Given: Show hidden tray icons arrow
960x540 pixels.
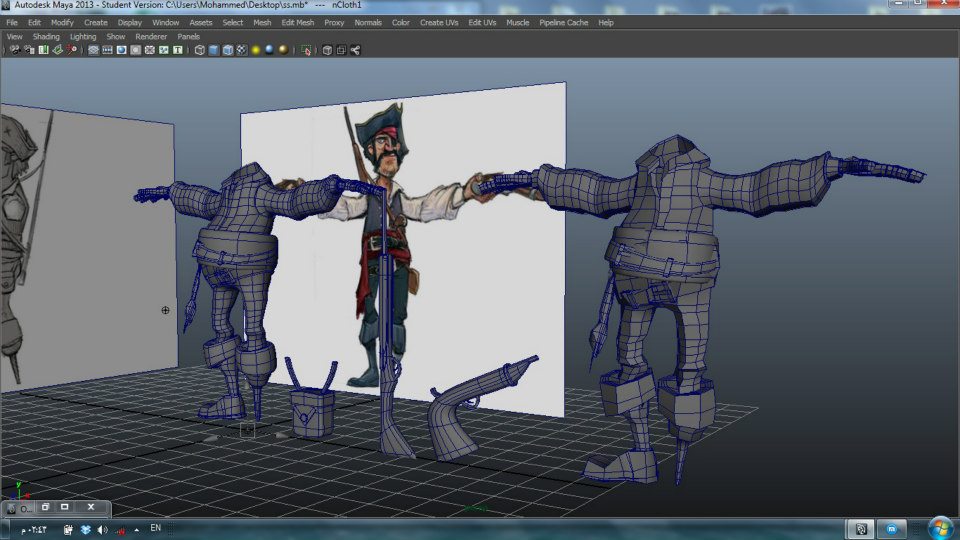Looking at the screenshot, I should 137,530.
